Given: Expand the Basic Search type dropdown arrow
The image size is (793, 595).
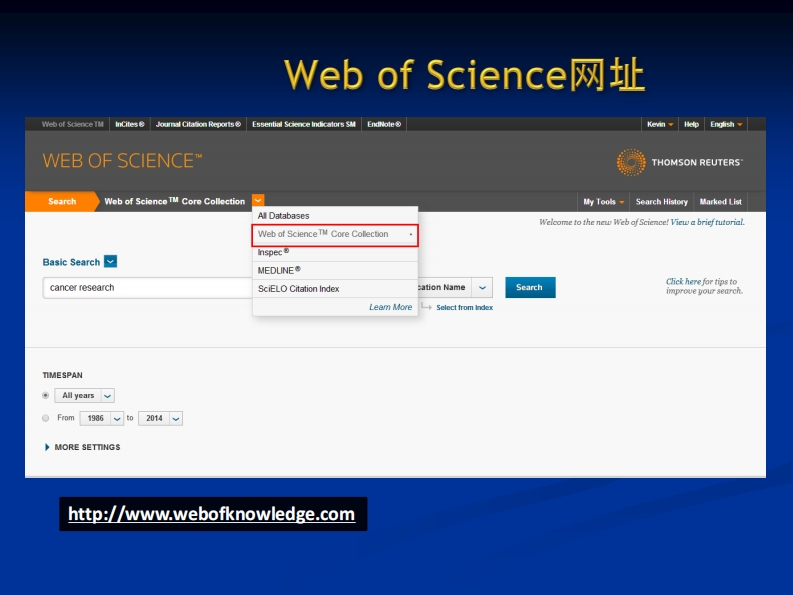Looking at the screenshot, I should point(110,262).
